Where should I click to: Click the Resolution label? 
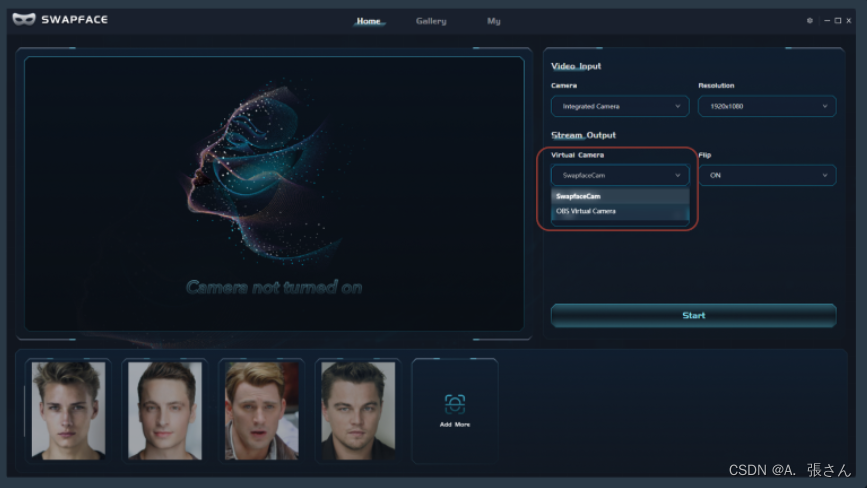click(x=716, y=86)
